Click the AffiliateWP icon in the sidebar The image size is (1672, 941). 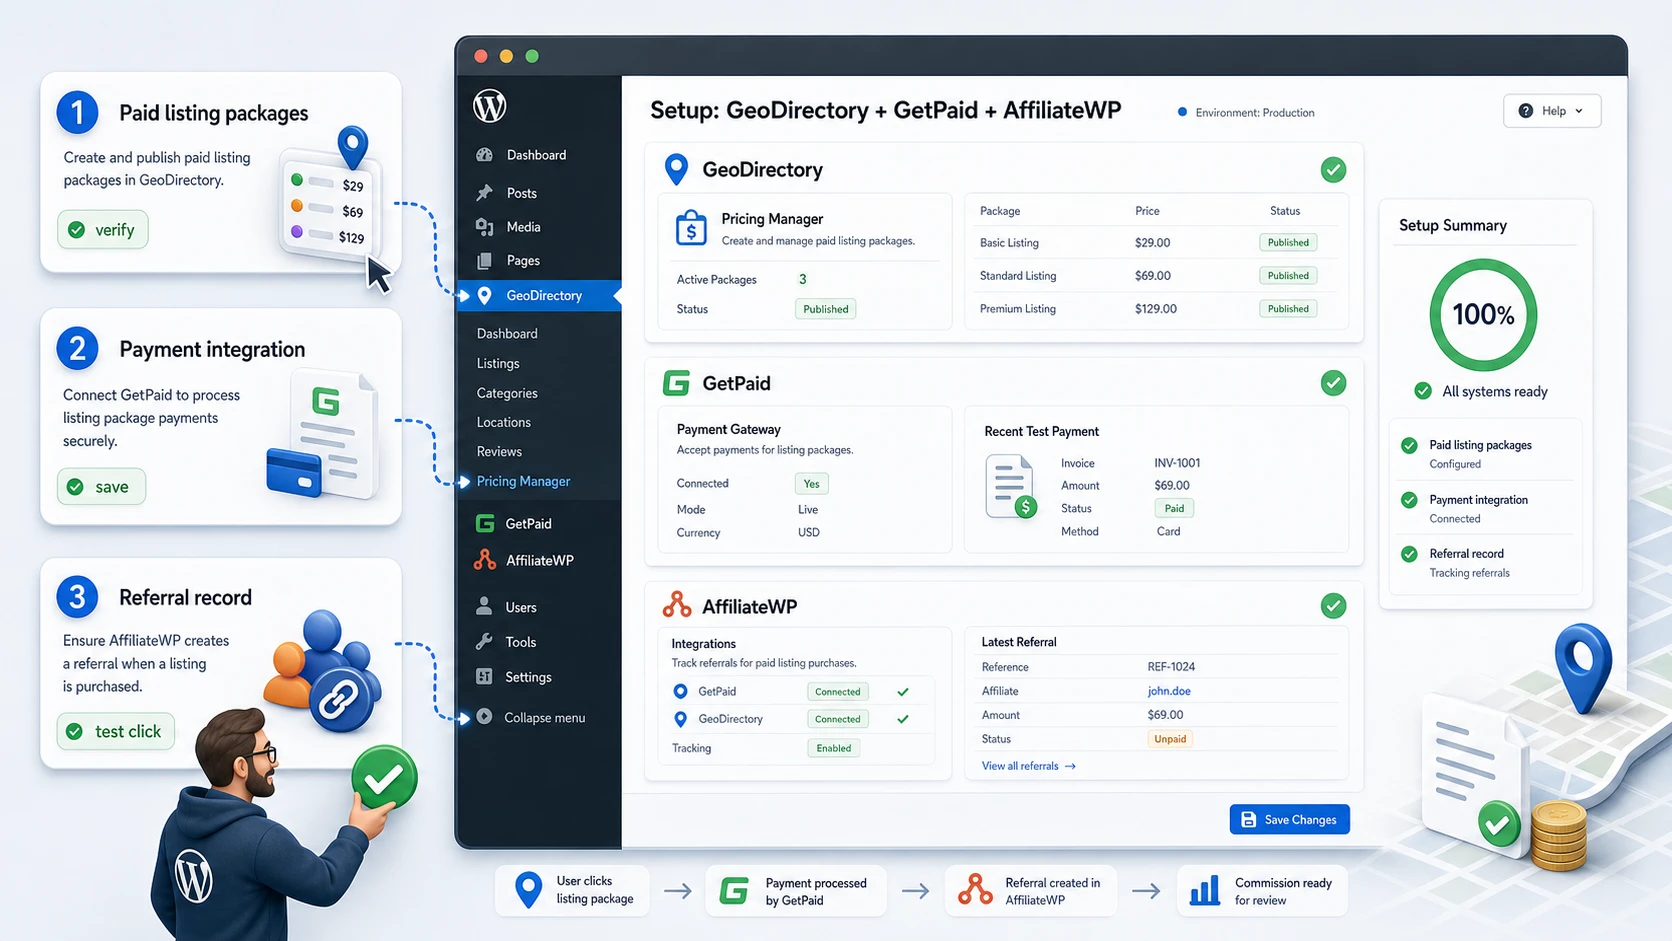(x=485, y=560)
